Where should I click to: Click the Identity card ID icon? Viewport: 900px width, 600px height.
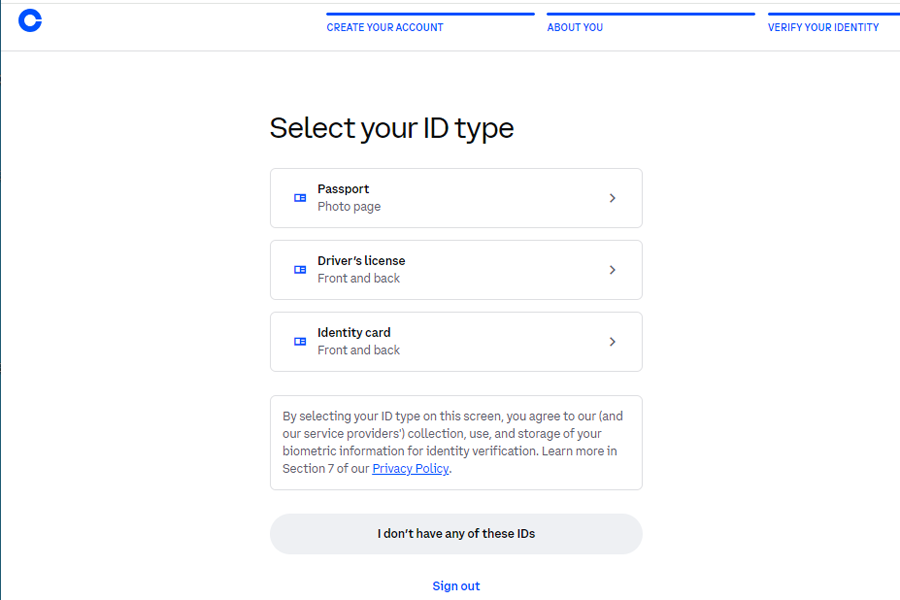300,342
